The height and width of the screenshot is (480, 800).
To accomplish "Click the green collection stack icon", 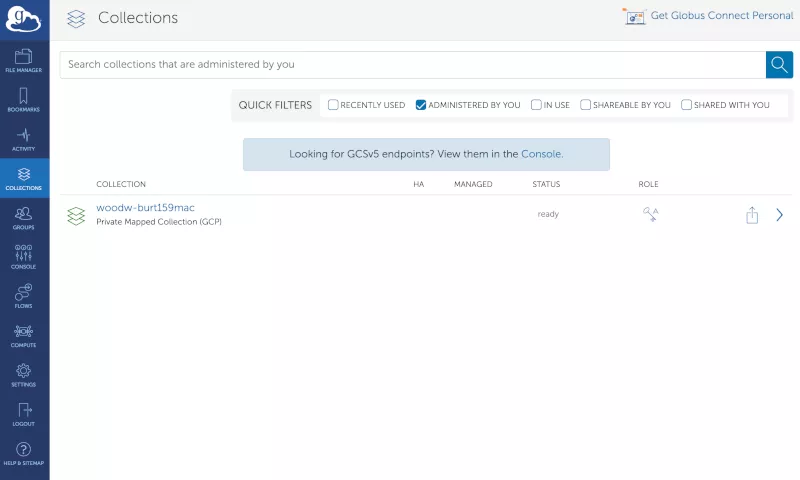I will point(76,216).
